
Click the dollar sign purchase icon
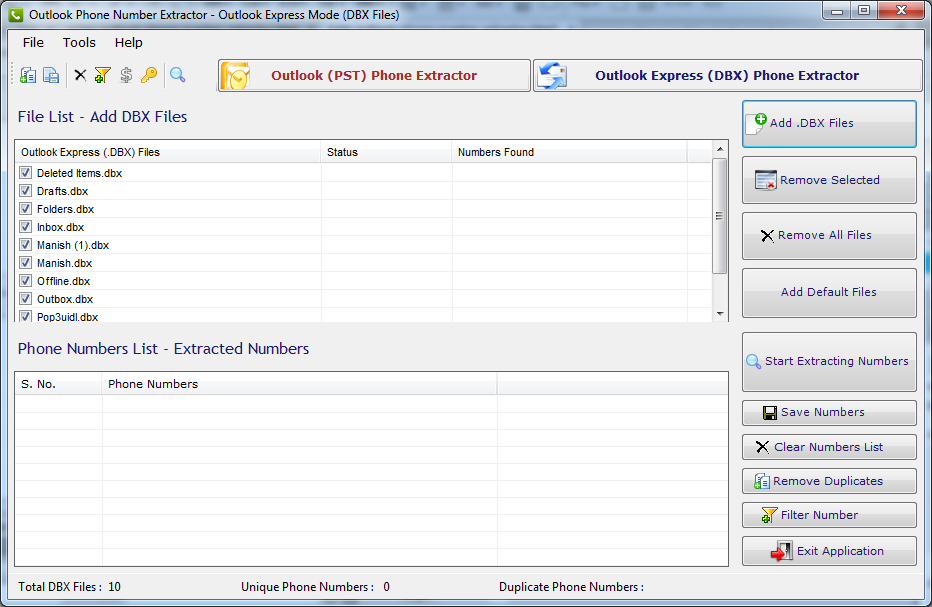[x=126, y=75]
